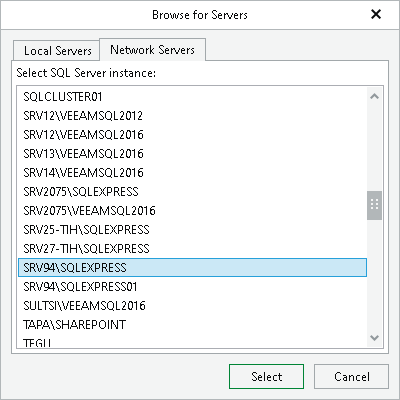
Task: Select SQLCLUSTER01 in the list
Action: point(192,97)
